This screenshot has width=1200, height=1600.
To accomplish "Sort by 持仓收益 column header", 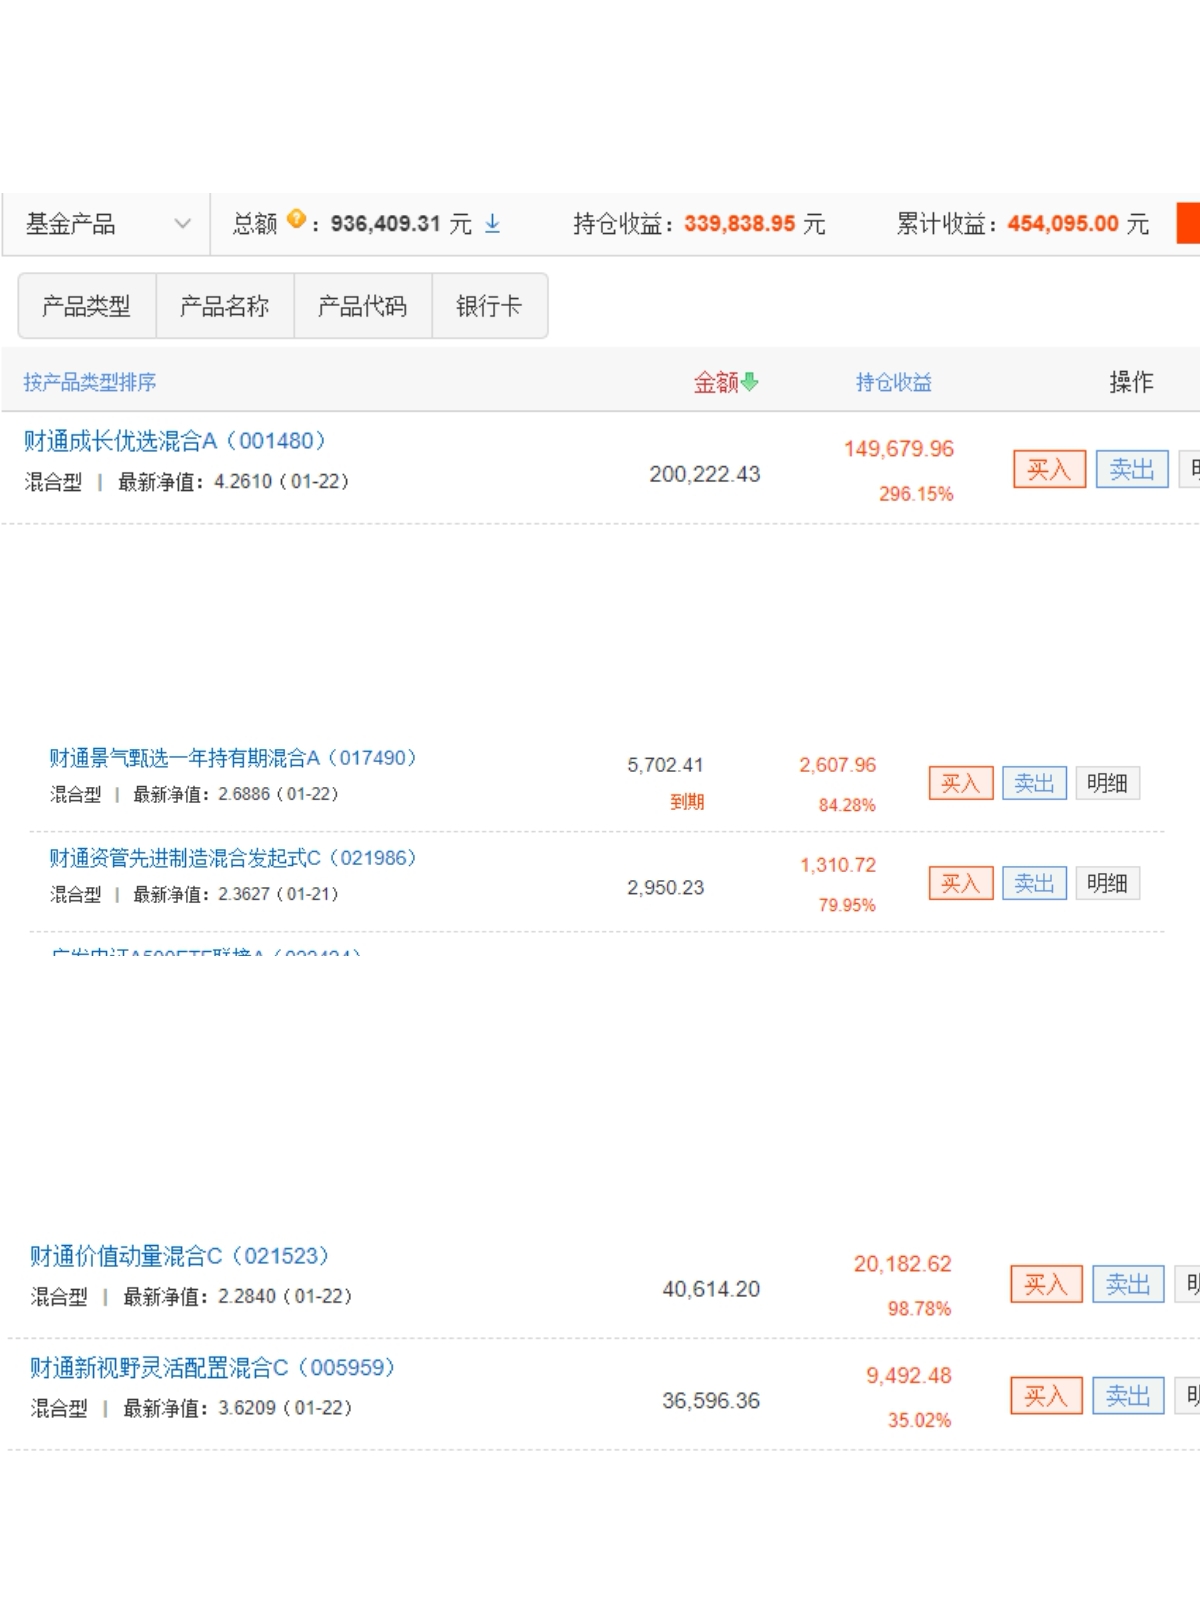I will tap(894, 382).
